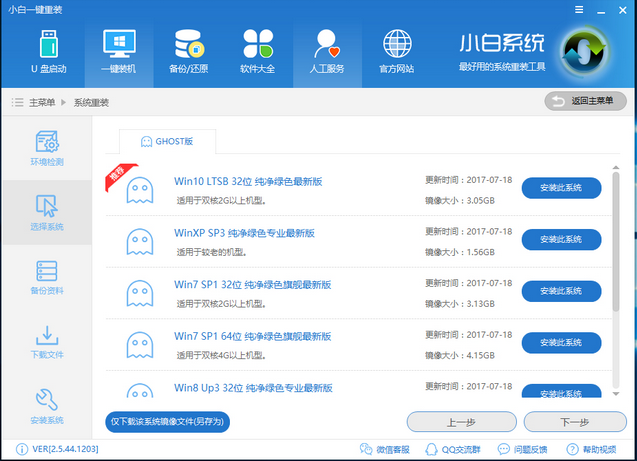Click the 镜像大小：3.05GB text
Screen dimensions: 637x461
tap(460, 201)
